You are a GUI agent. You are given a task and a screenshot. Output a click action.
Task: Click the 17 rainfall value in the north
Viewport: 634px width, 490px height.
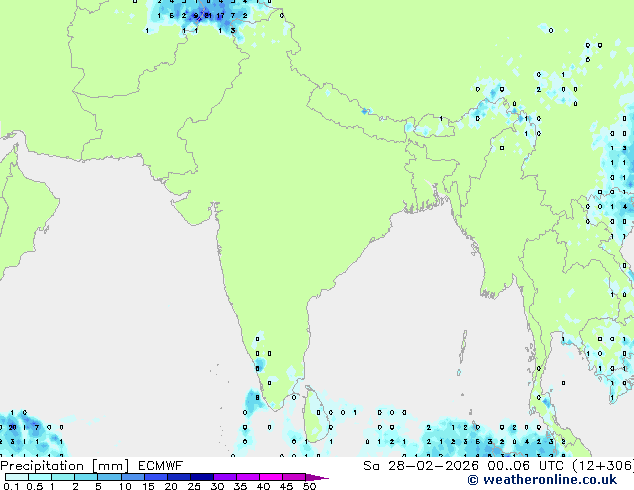[x=220, y=16]
